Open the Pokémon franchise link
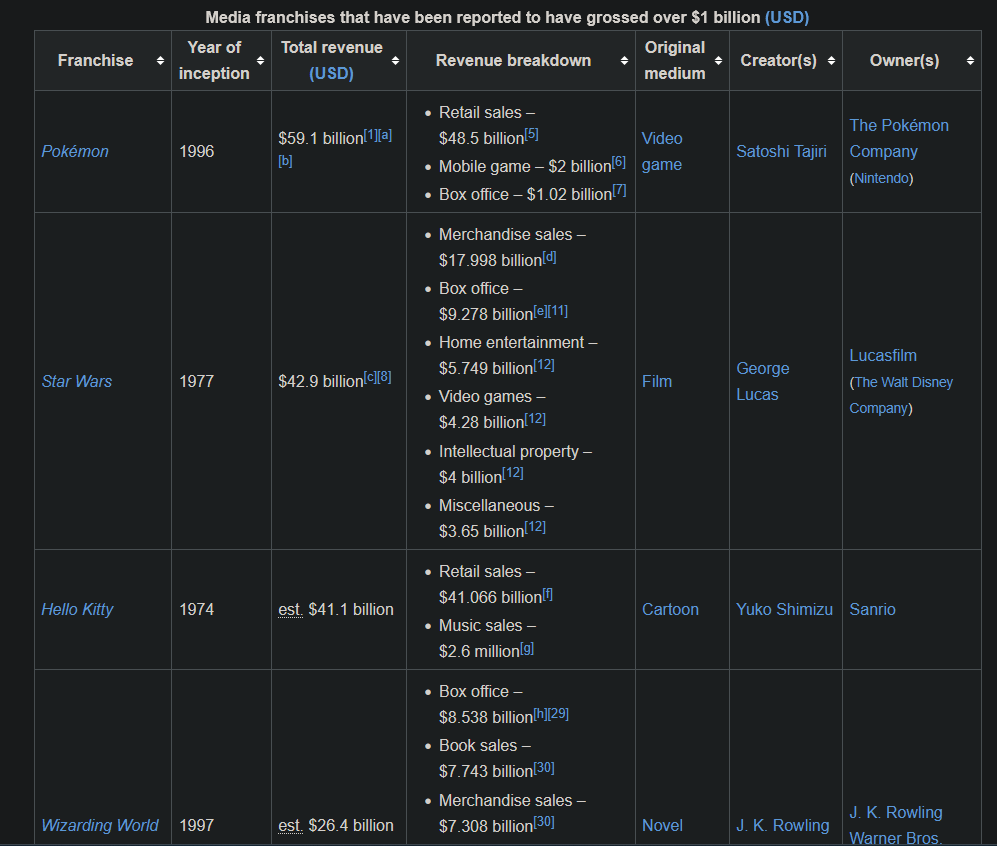 point(75,151)
